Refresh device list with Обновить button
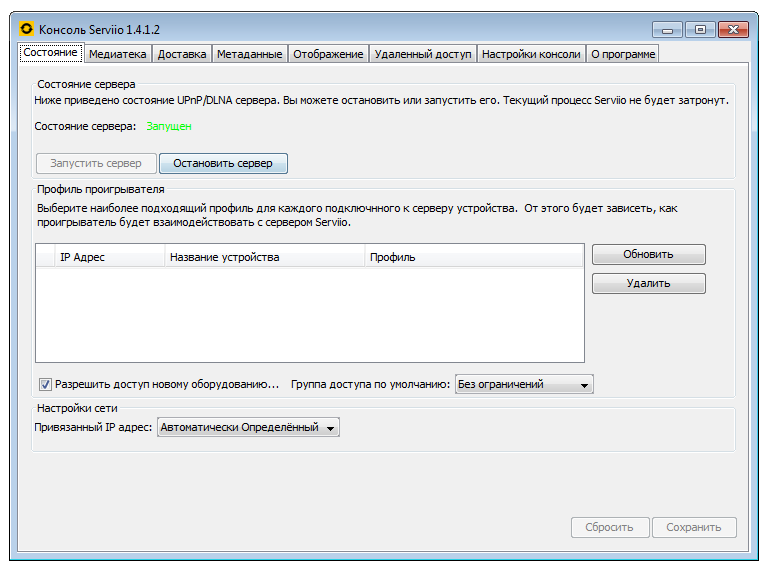The image size is (768, 568). (x=648, y=255)
